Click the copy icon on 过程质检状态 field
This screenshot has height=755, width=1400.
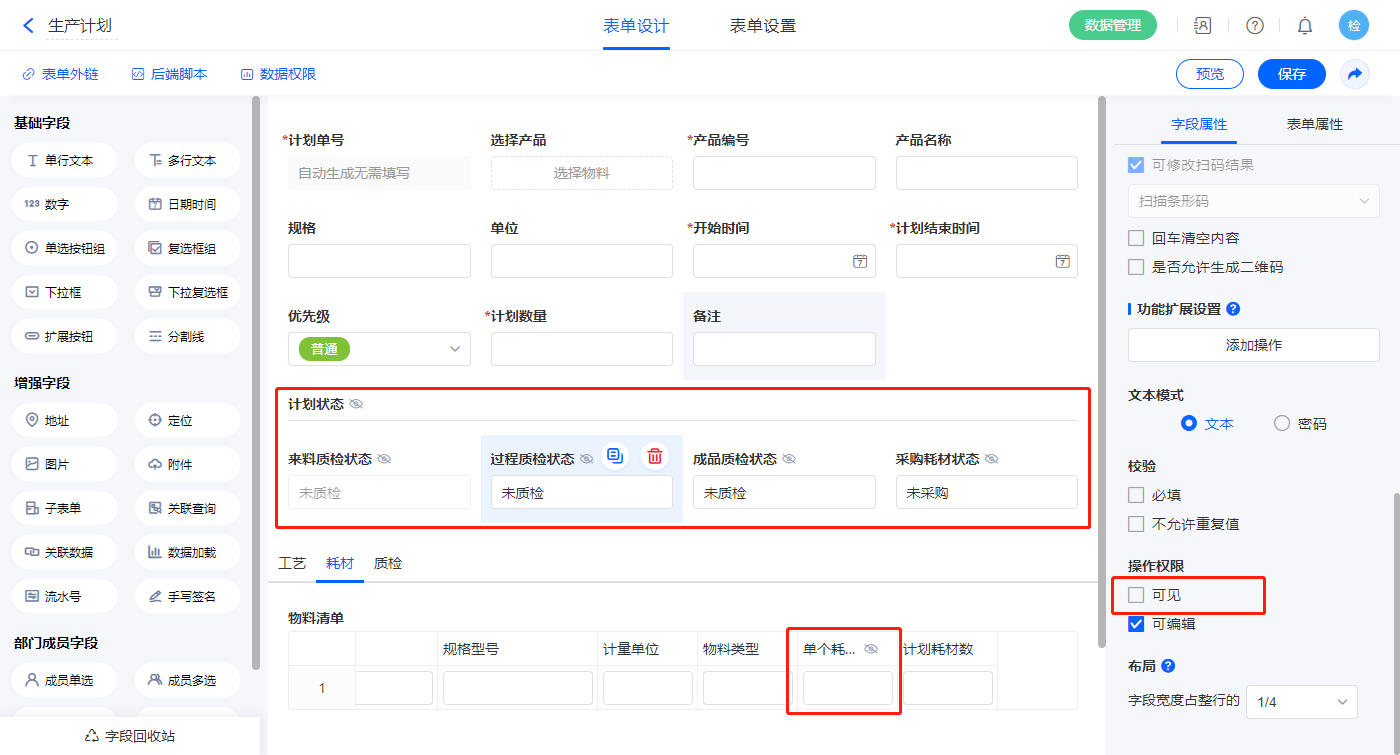(615, 457)
